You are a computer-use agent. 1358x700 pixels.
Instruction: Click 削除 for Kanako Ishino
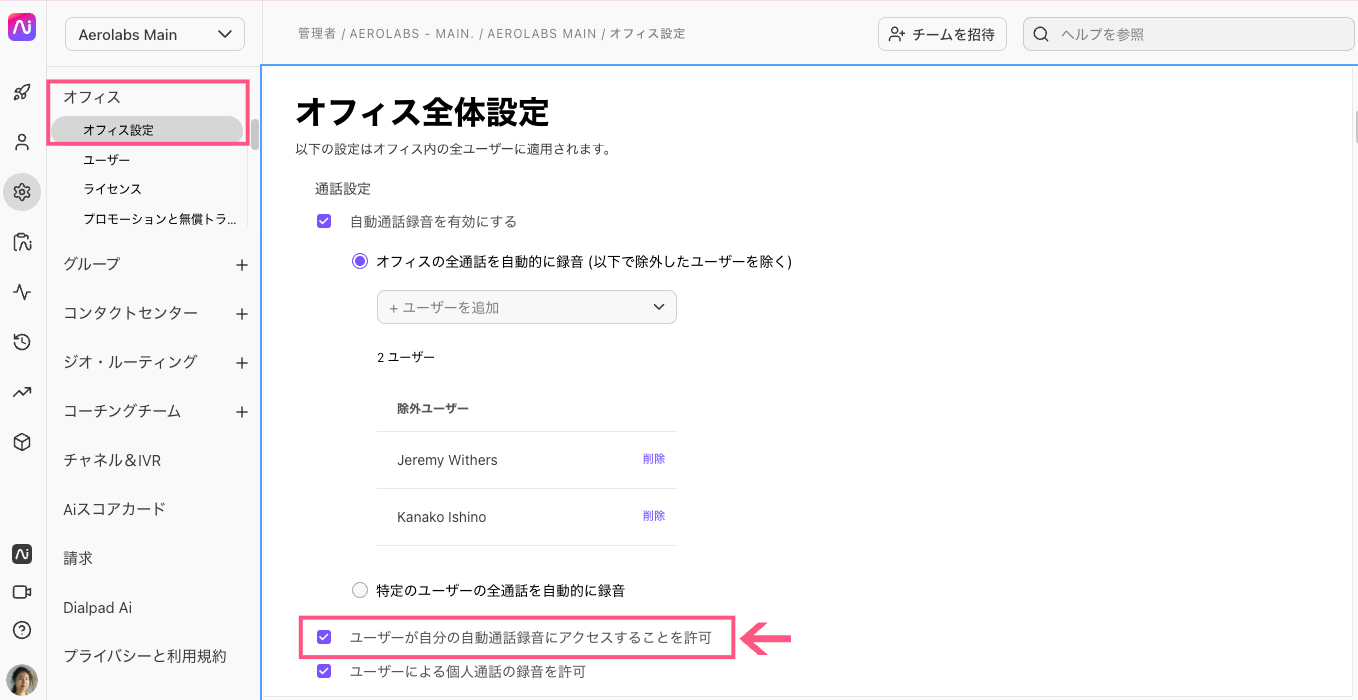click(654, 516)
